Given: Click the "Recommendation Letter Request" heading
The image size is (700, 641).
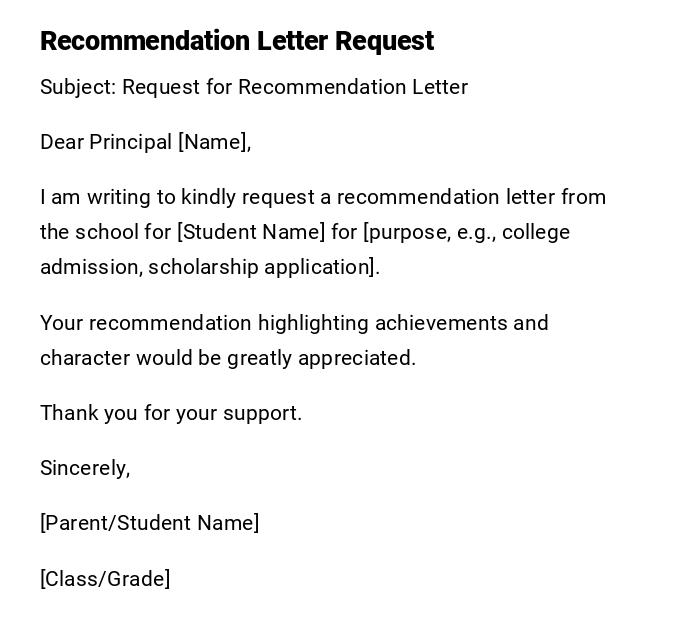Looking at the screenshot, I should 237,41.
